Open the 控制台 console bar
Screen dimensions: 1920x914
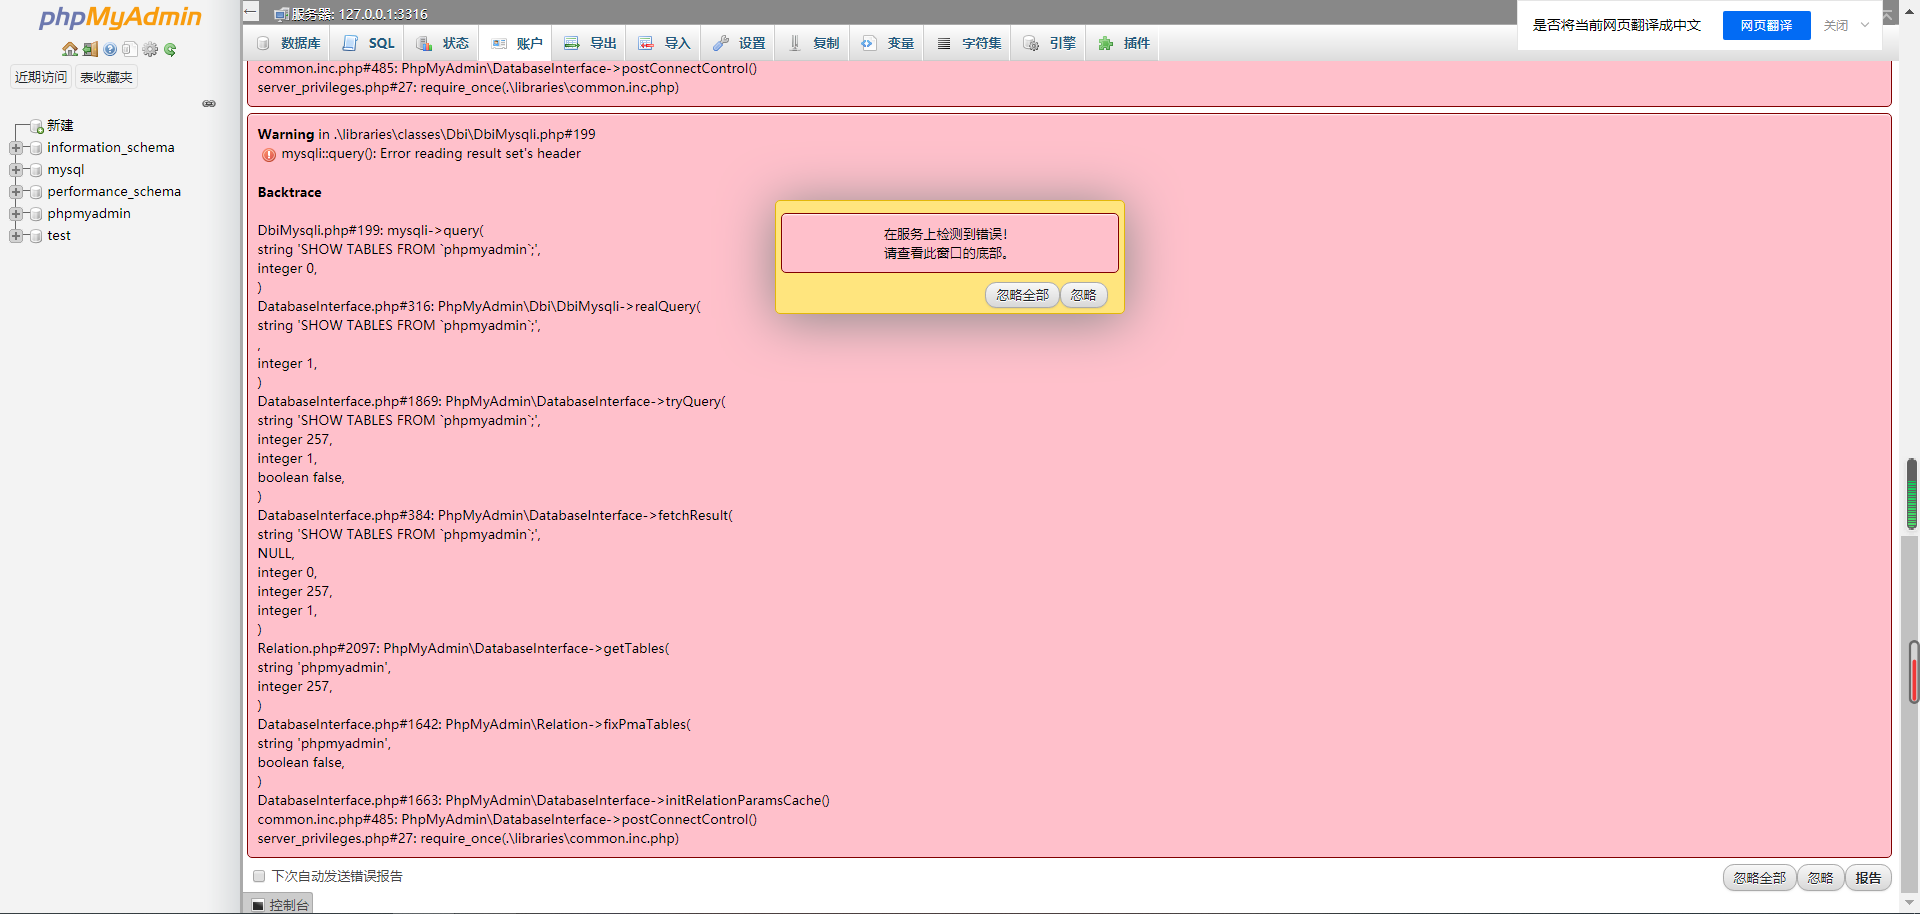pyautogui.click(x=280, y=905)
